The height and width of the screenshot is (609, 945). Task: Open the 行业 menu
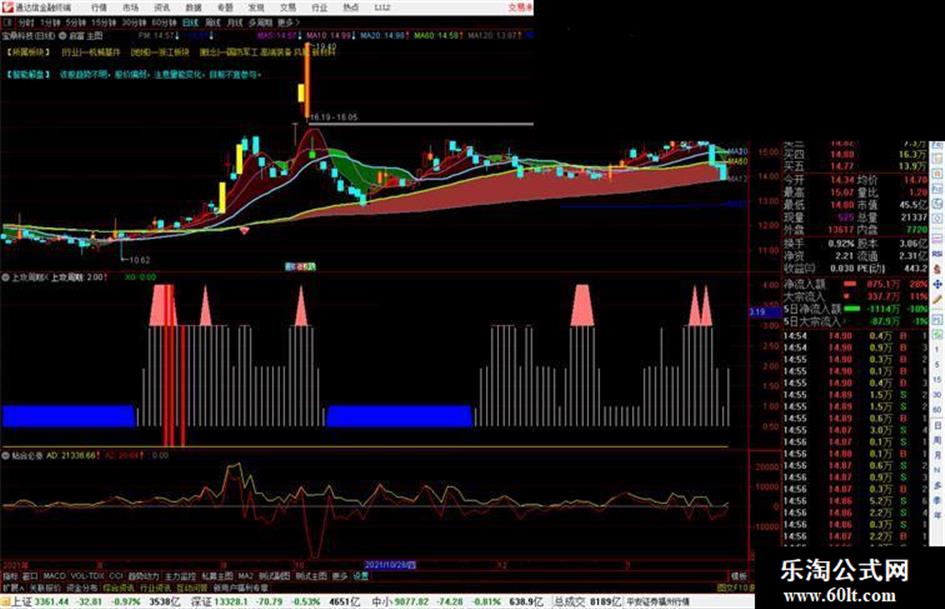[319, 8]
